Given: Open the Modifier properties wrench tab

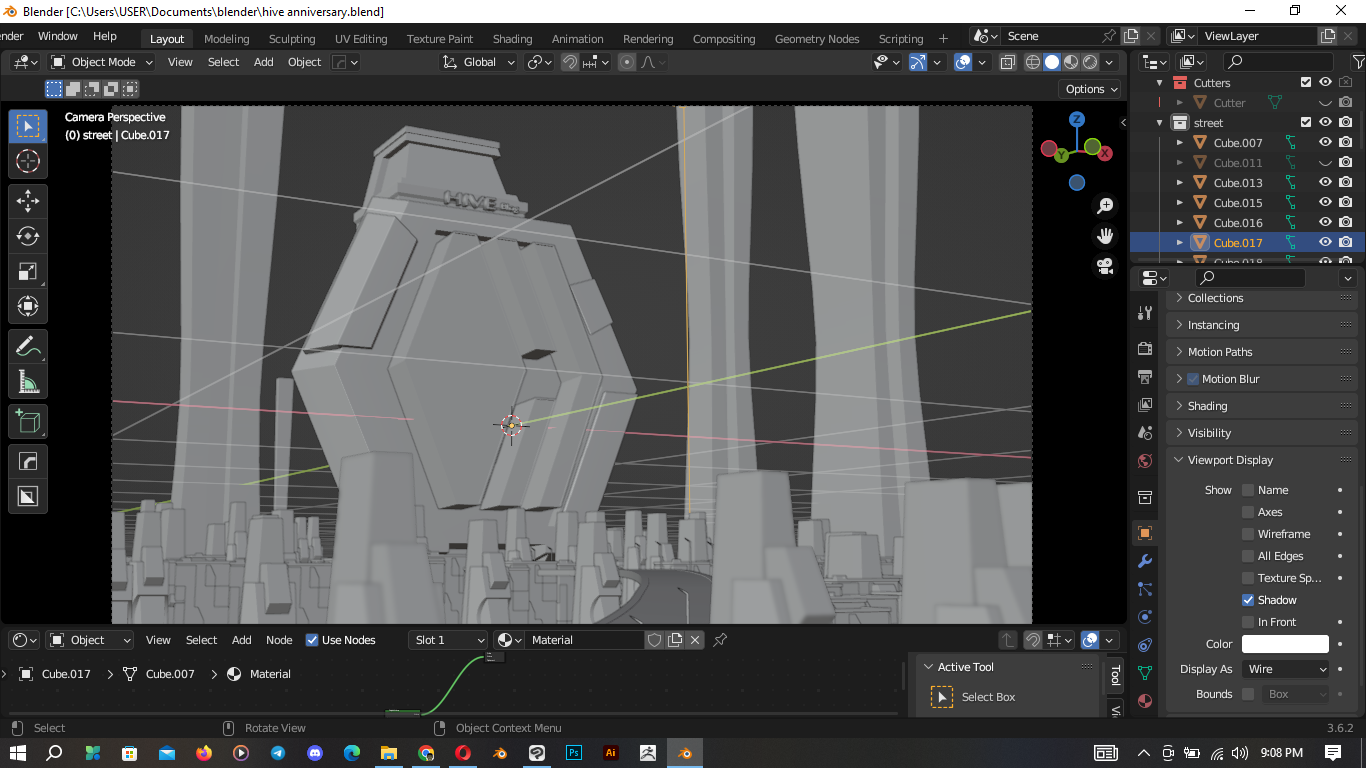Looking at the screenshot, I should 1145,561.
